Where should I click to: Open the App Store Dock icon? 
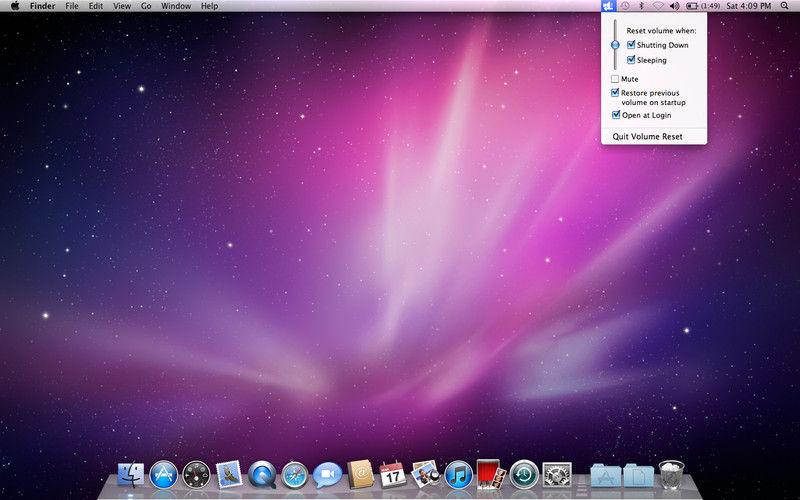click(x=164, y=474)
